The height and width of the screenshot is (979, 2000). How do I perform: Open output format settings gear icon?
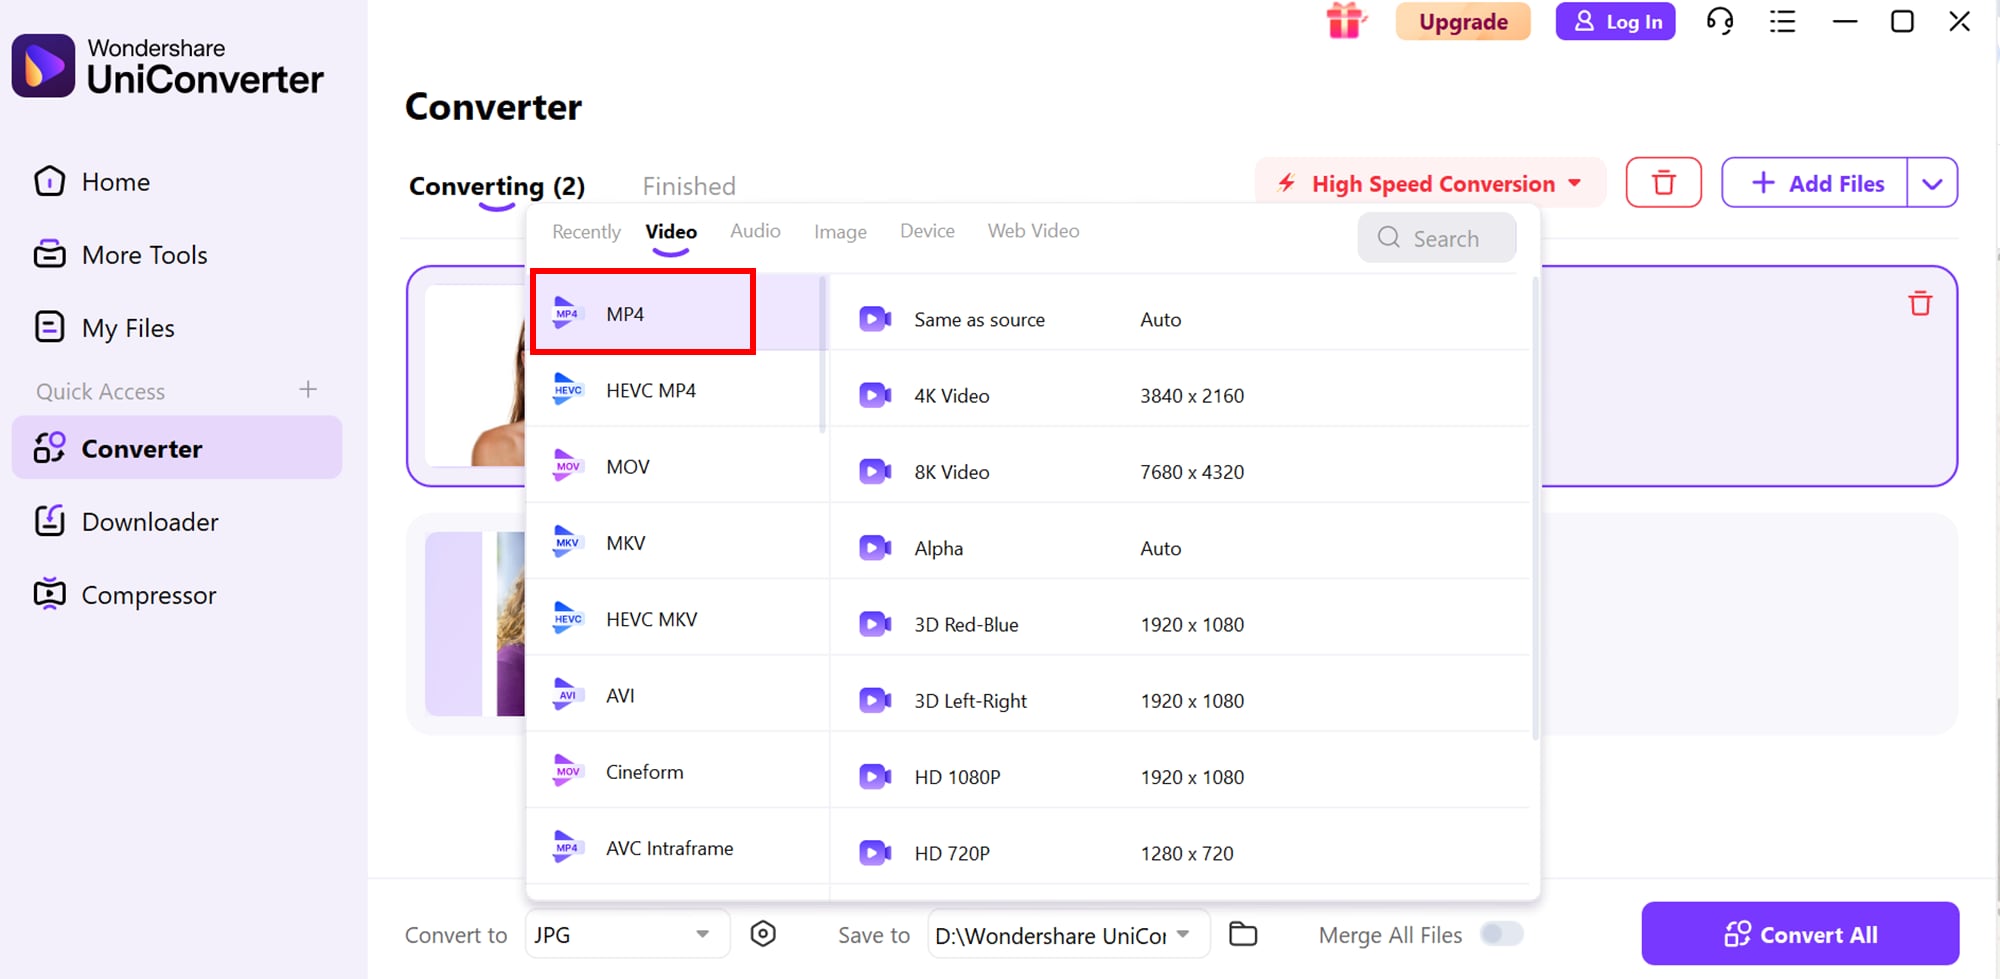[x=763, y=934]
